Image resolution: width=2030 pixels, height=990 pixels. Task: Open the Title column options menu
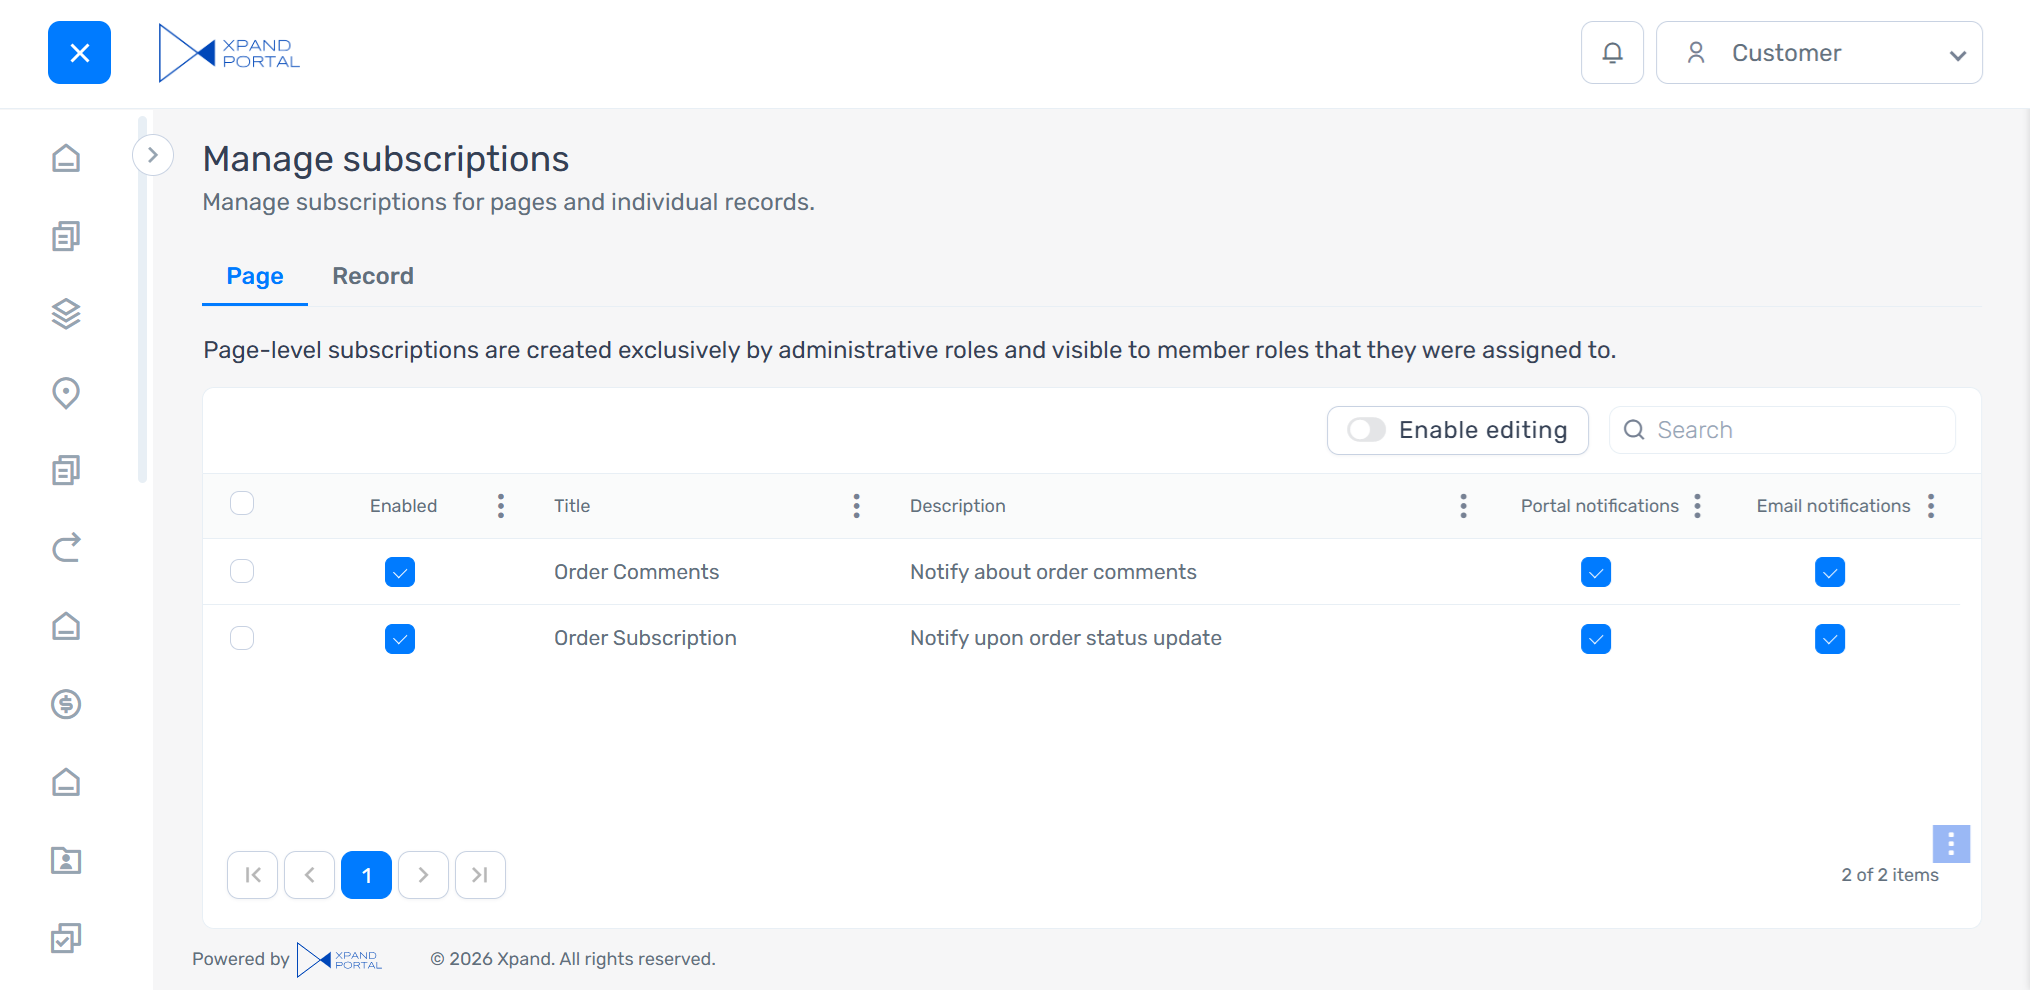(856, 506)
